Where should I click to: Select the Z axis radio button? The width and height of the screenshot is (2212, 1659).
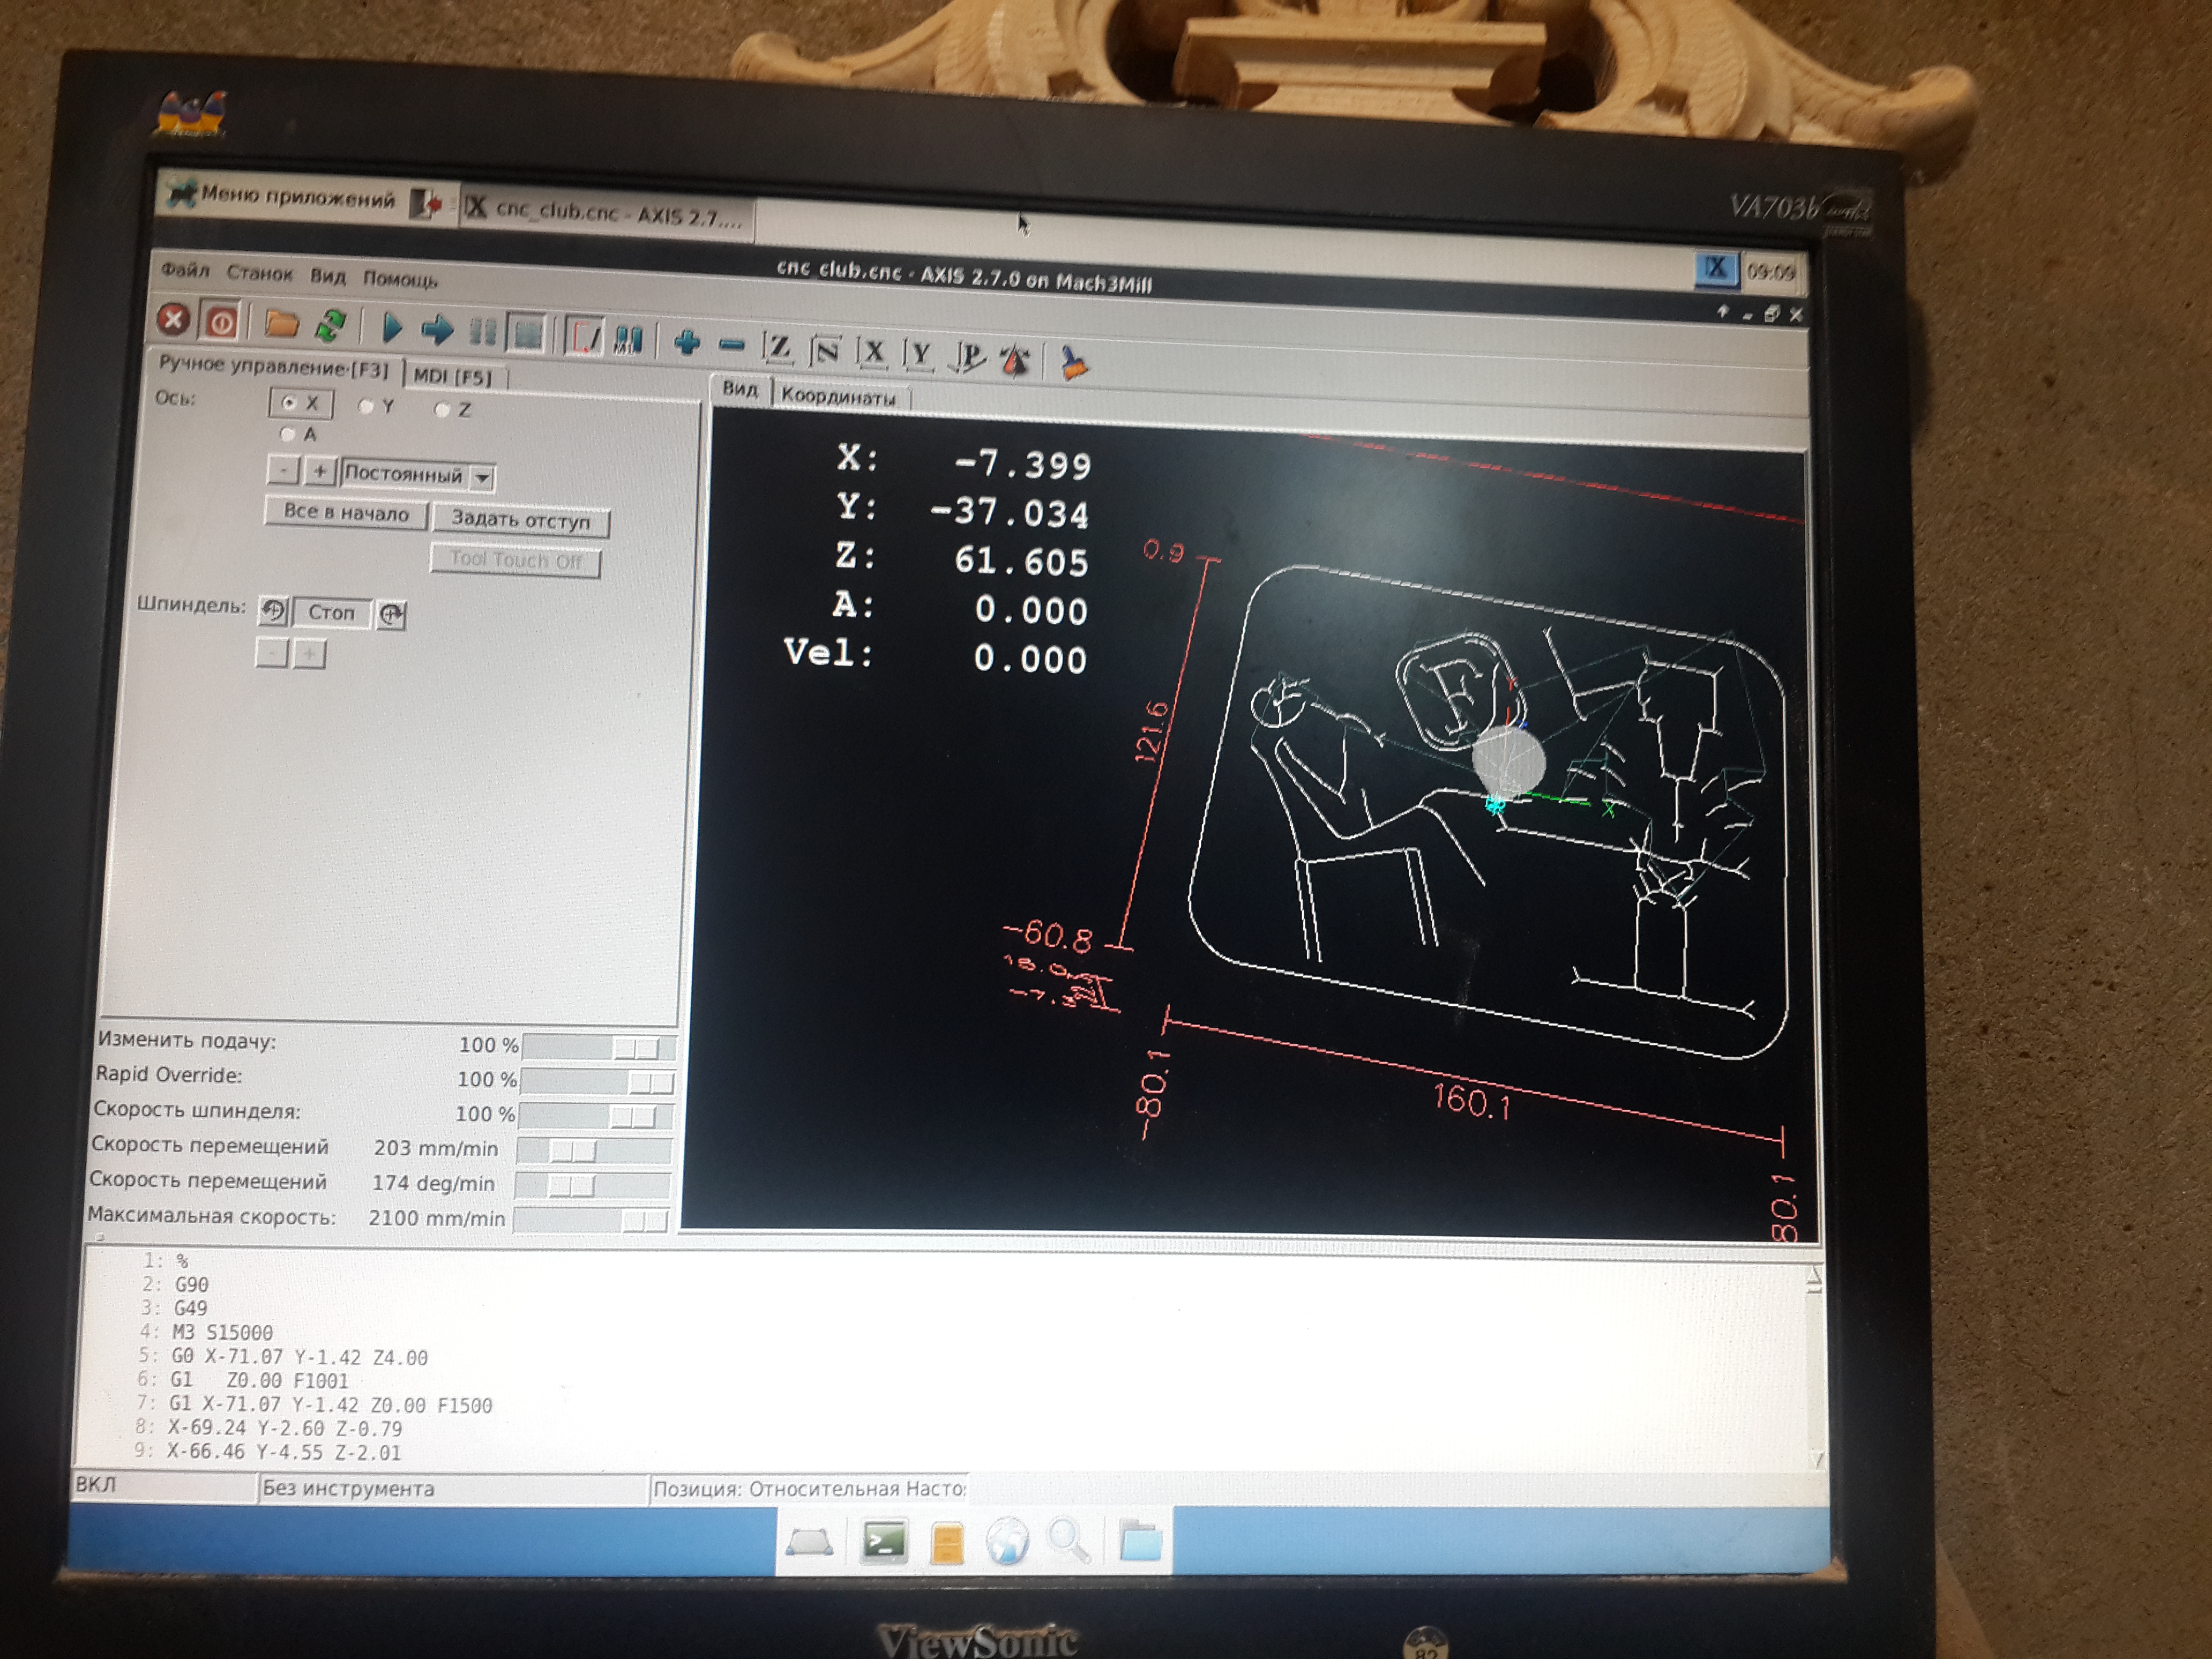tap(442, 409)
